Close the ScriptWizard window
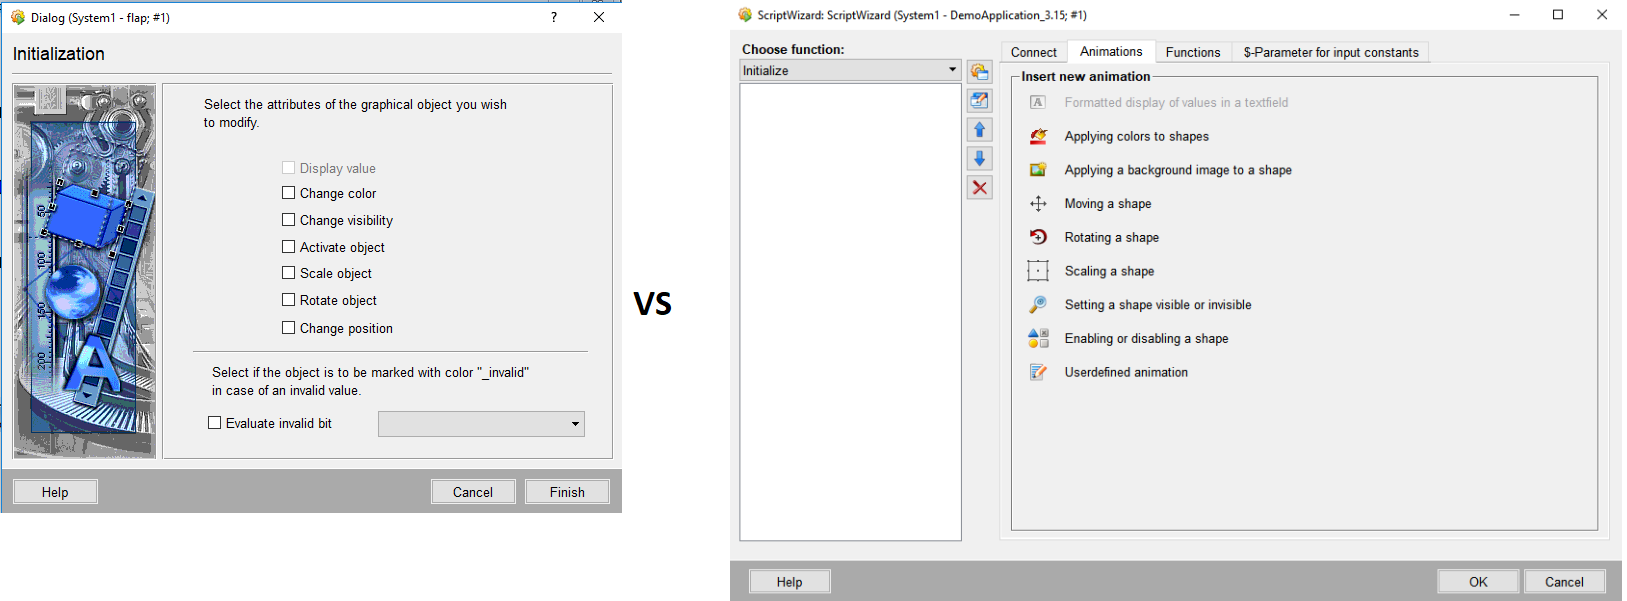 pos(1602,15)
